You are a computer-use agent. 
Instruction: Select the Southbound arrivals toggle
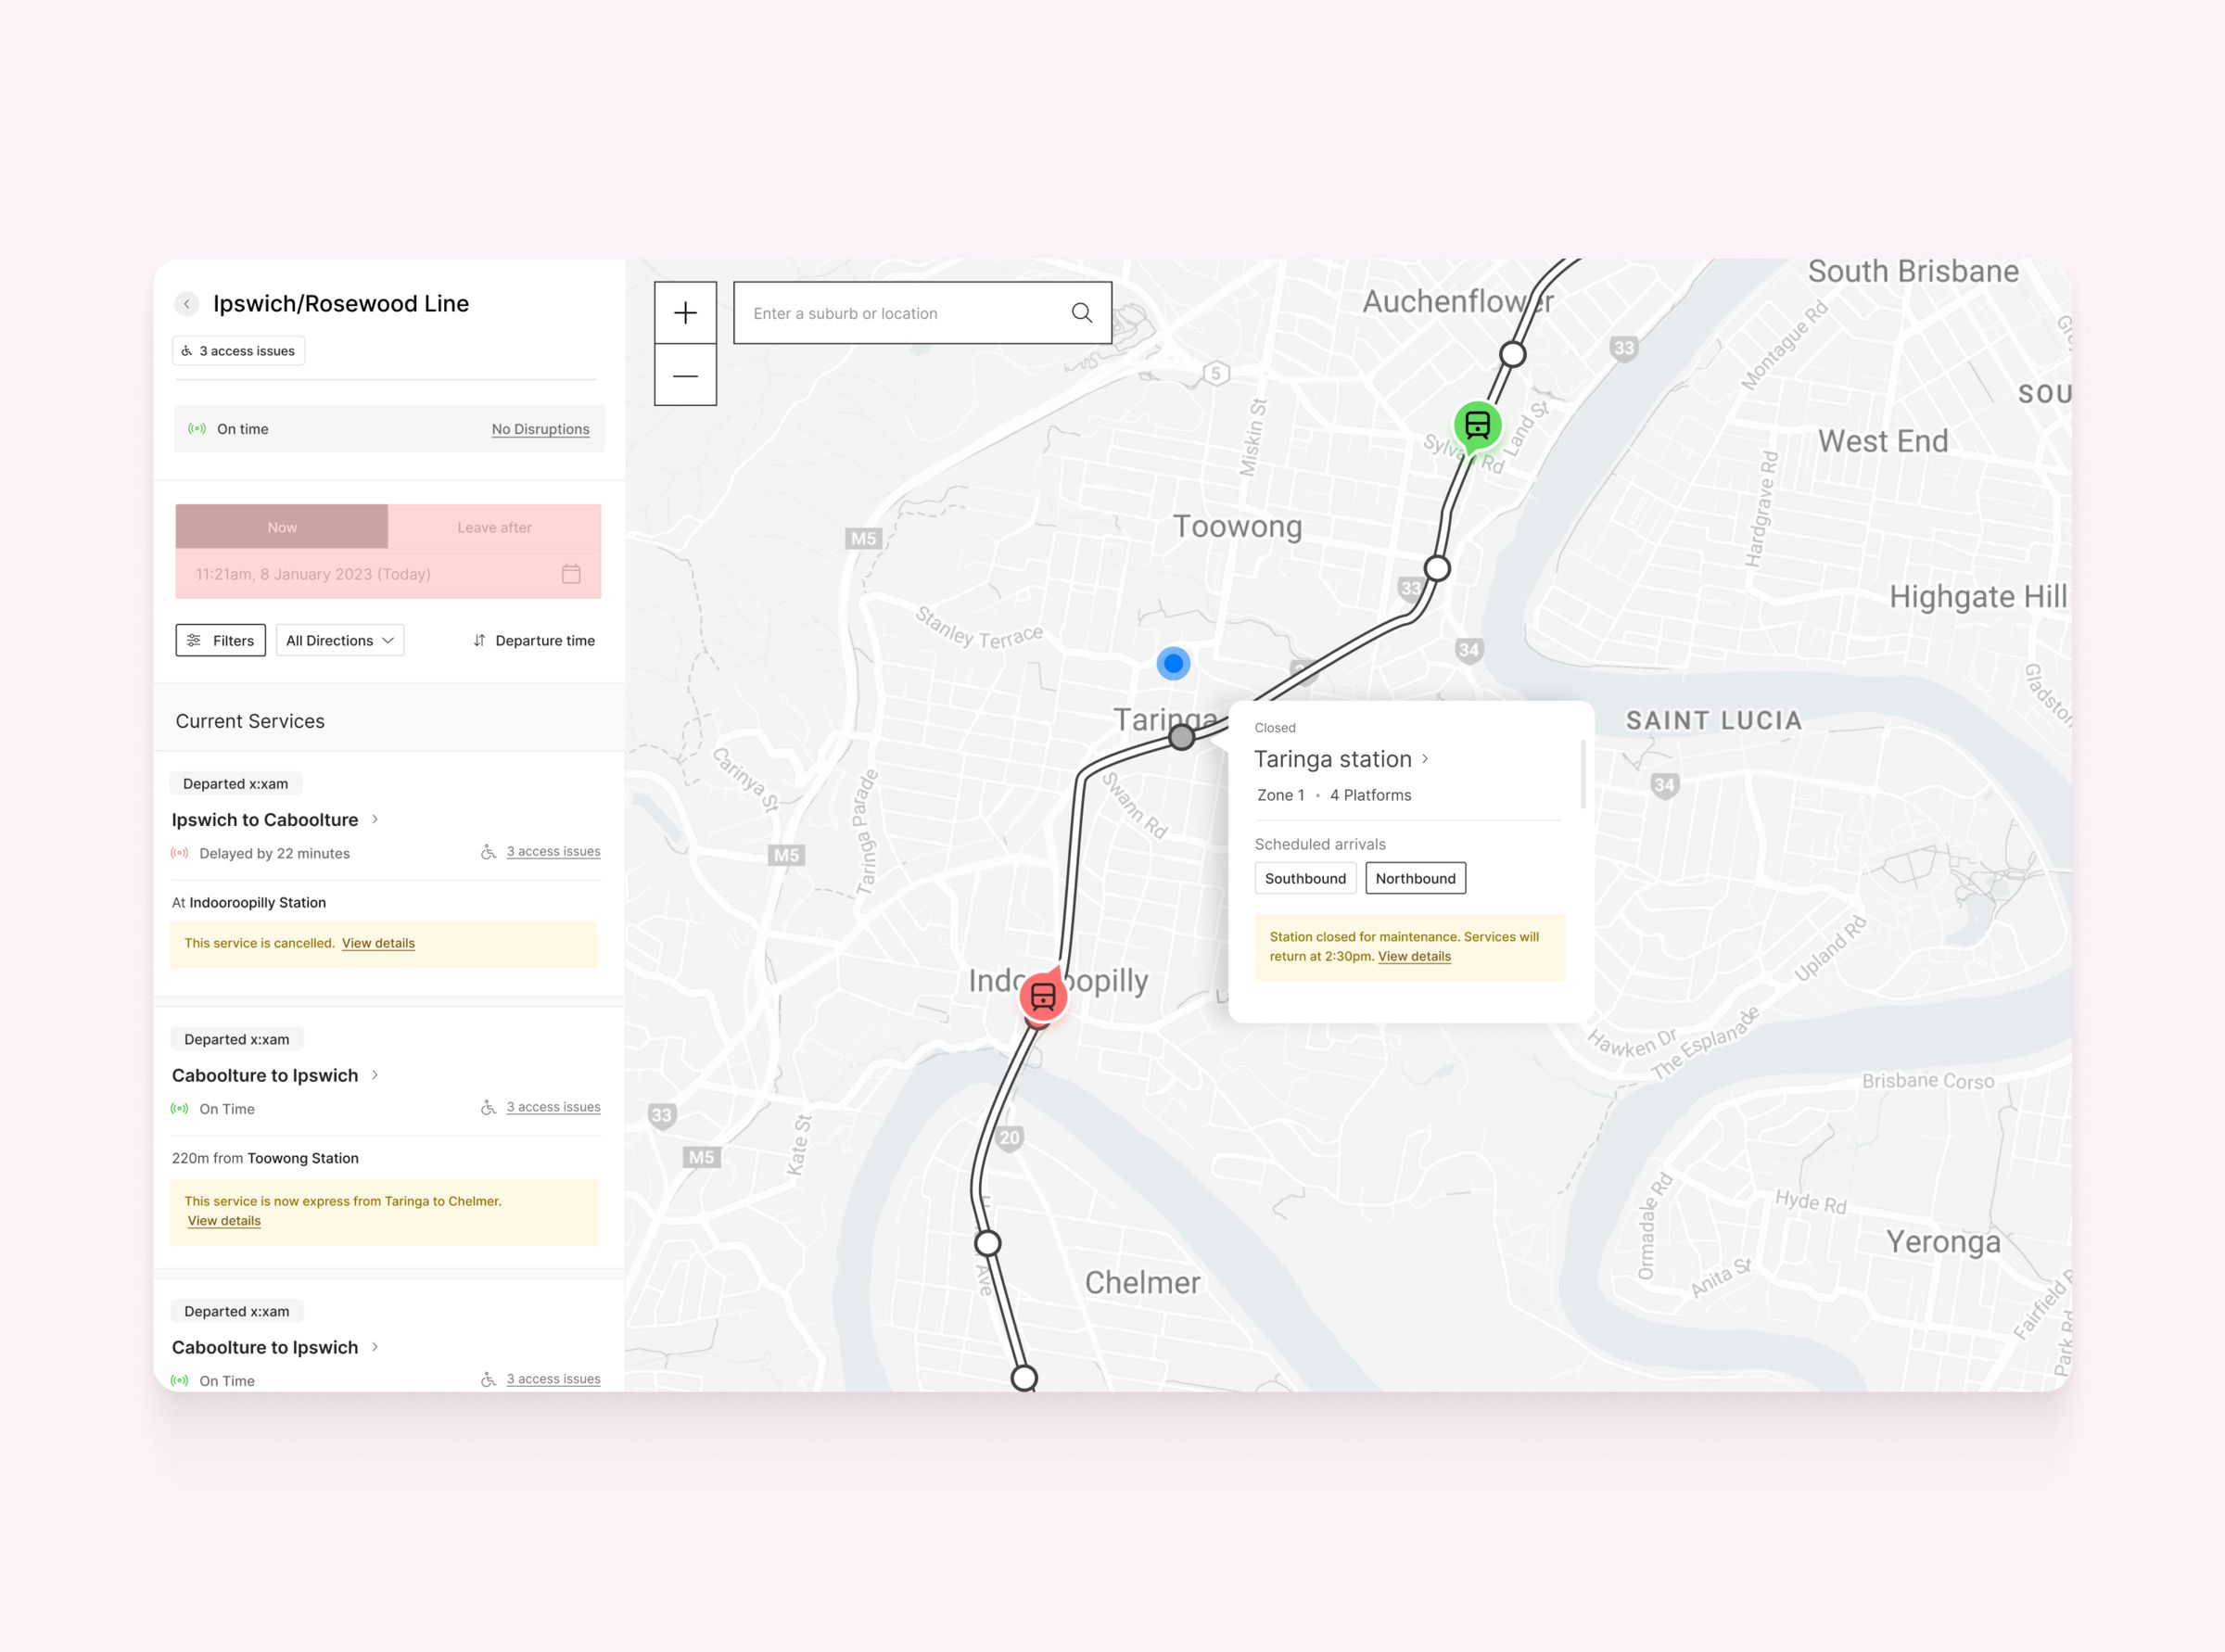(1305, 878)
